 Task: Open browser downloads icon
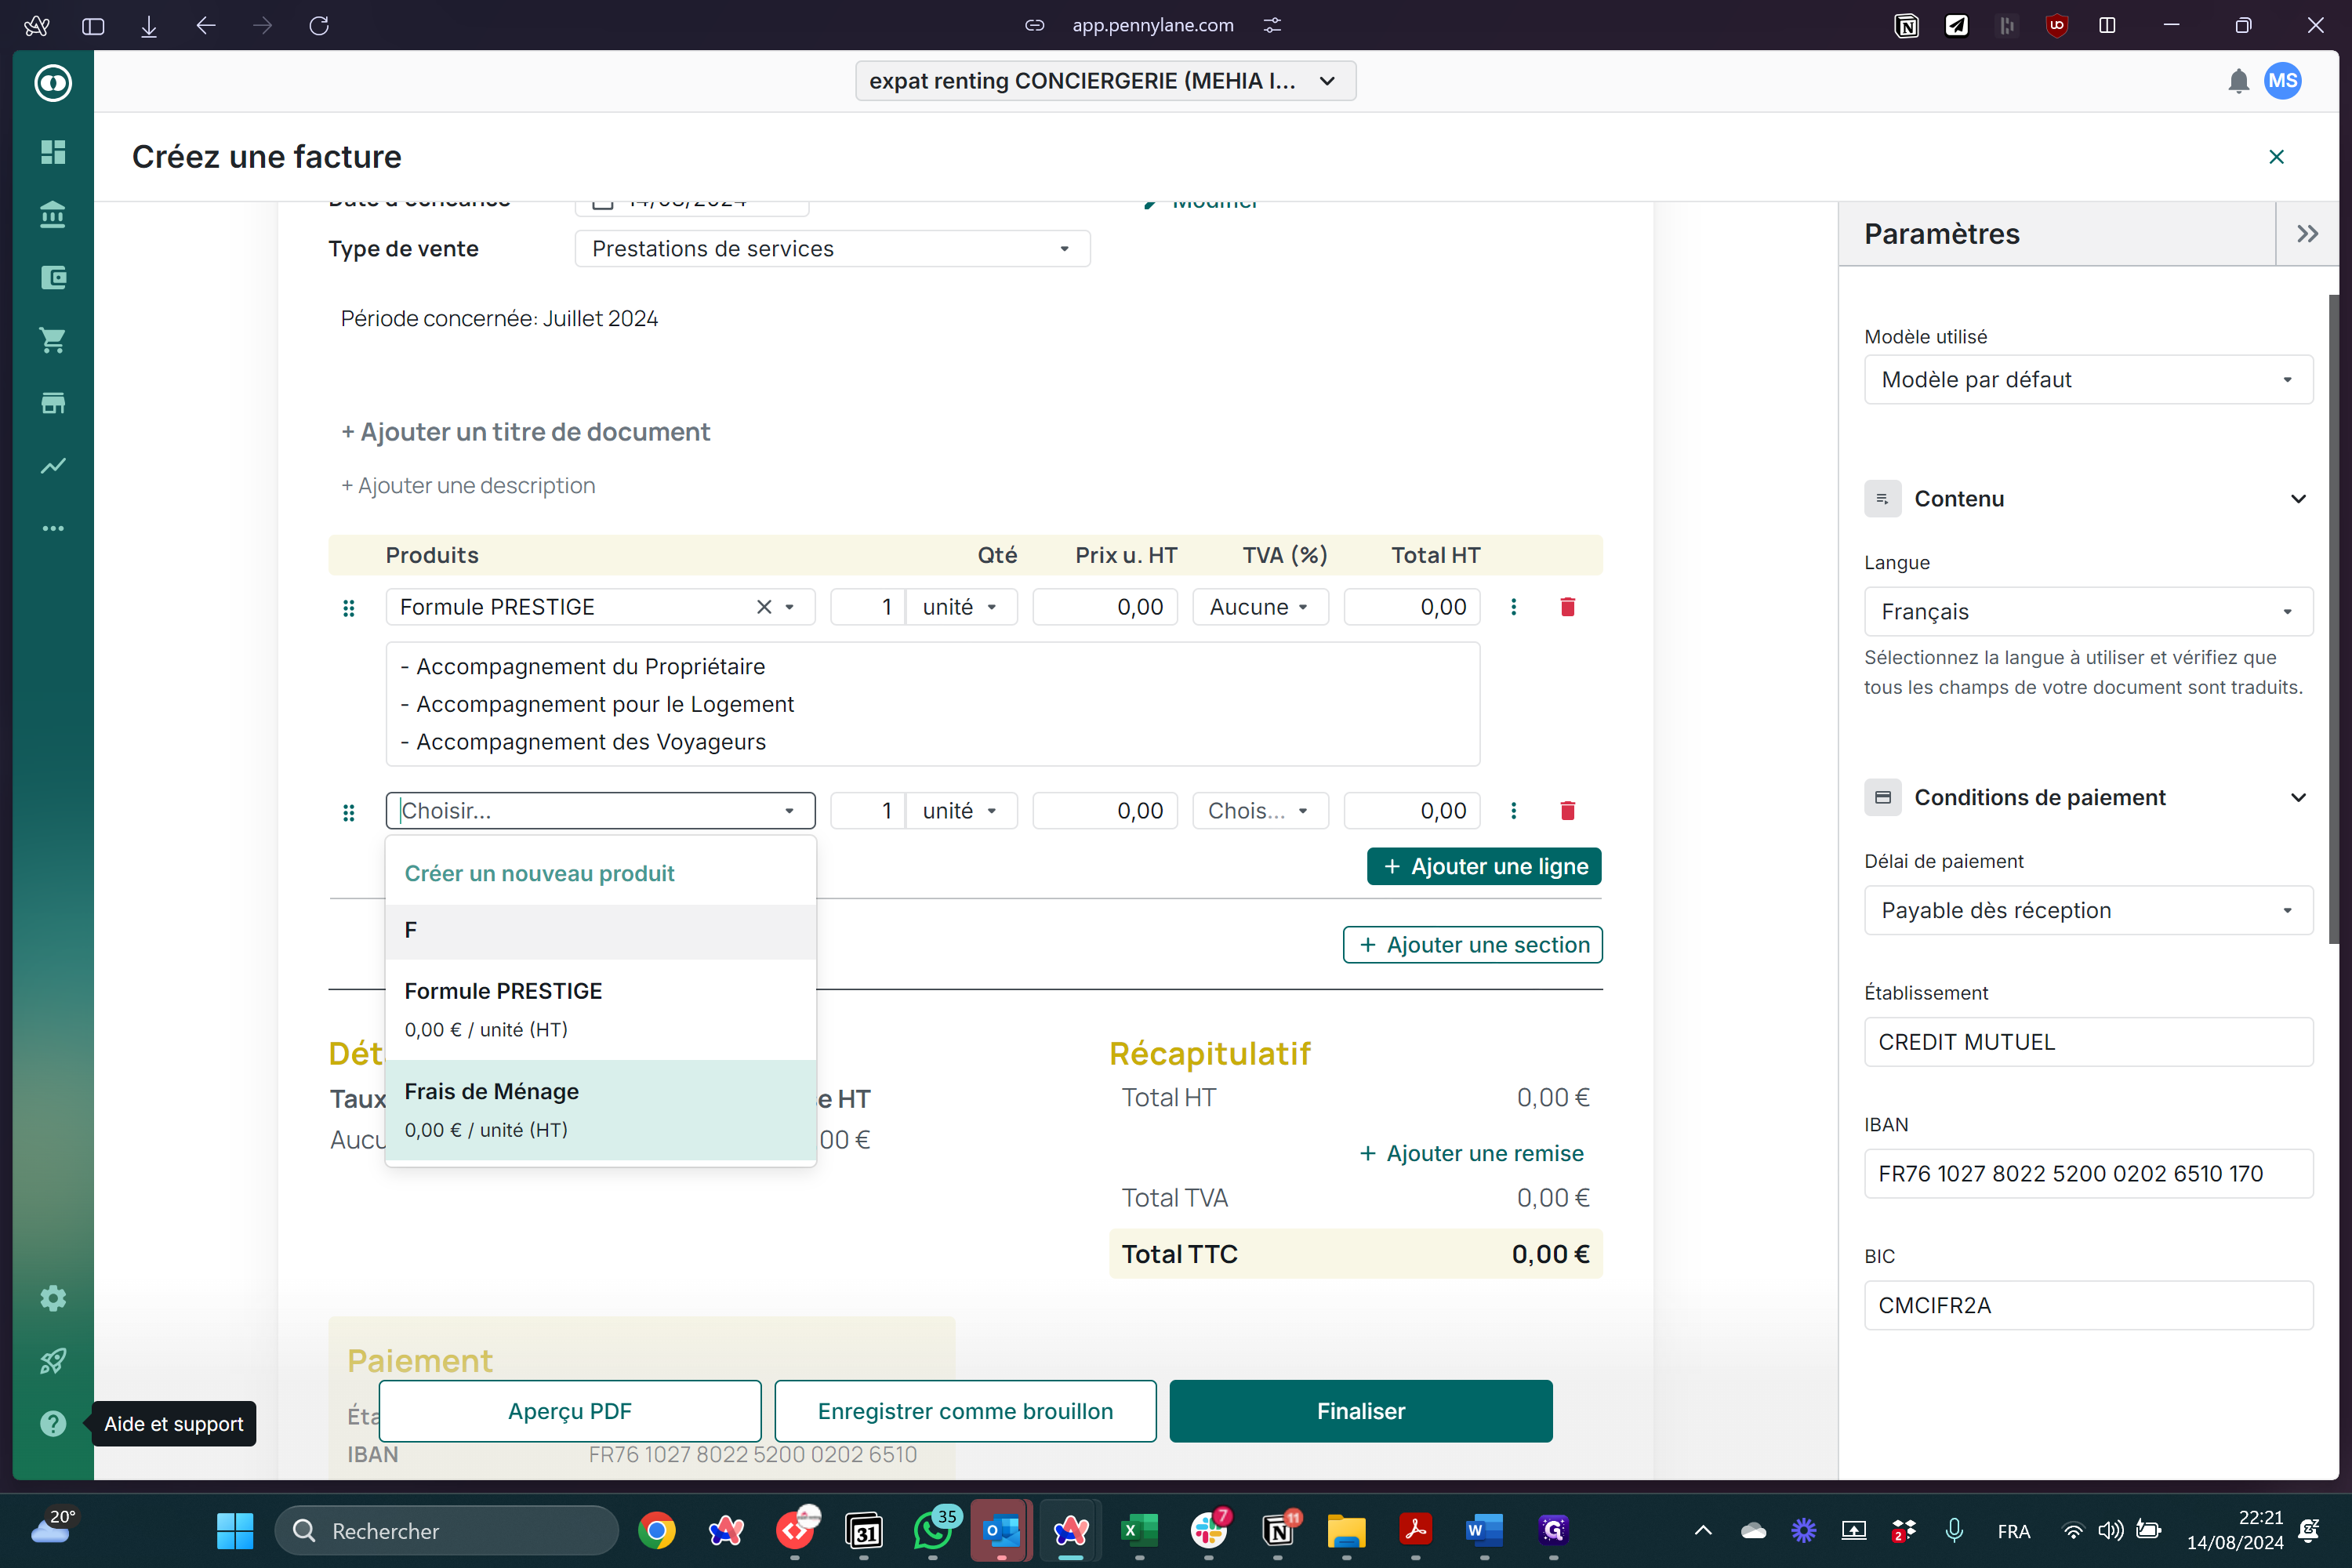pyautogui.click(x=149, y=25)
